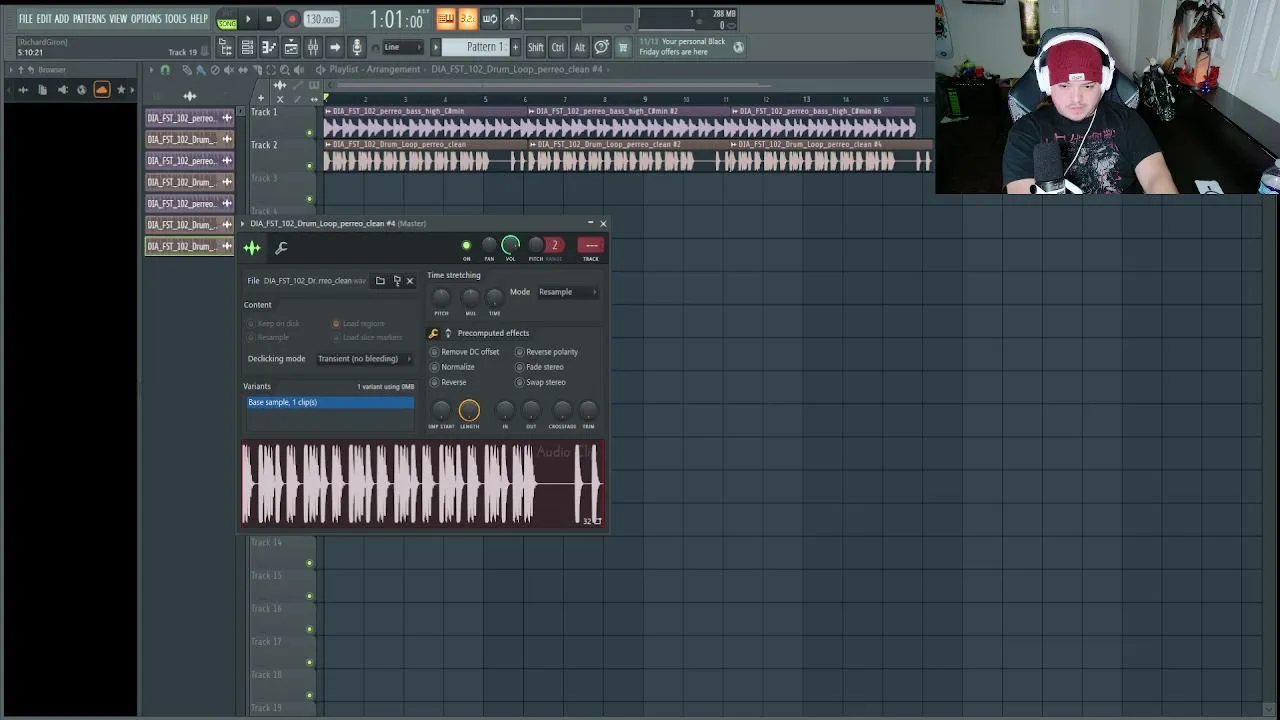Open time stretching Mode Resample dropdown
The height and width of the screenshot is (720, 1280).
[x=567, y=292]
